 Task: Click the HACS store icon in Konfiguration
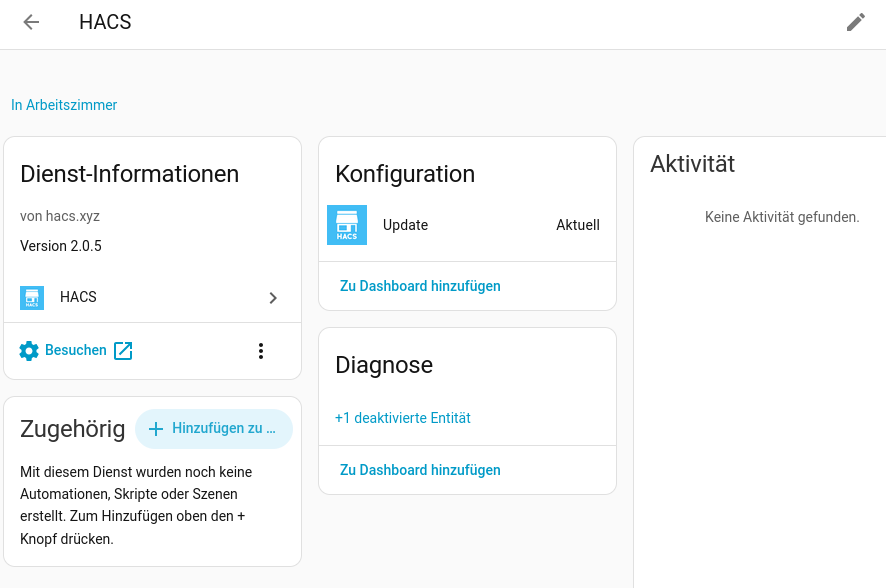(x=347, y=225)
